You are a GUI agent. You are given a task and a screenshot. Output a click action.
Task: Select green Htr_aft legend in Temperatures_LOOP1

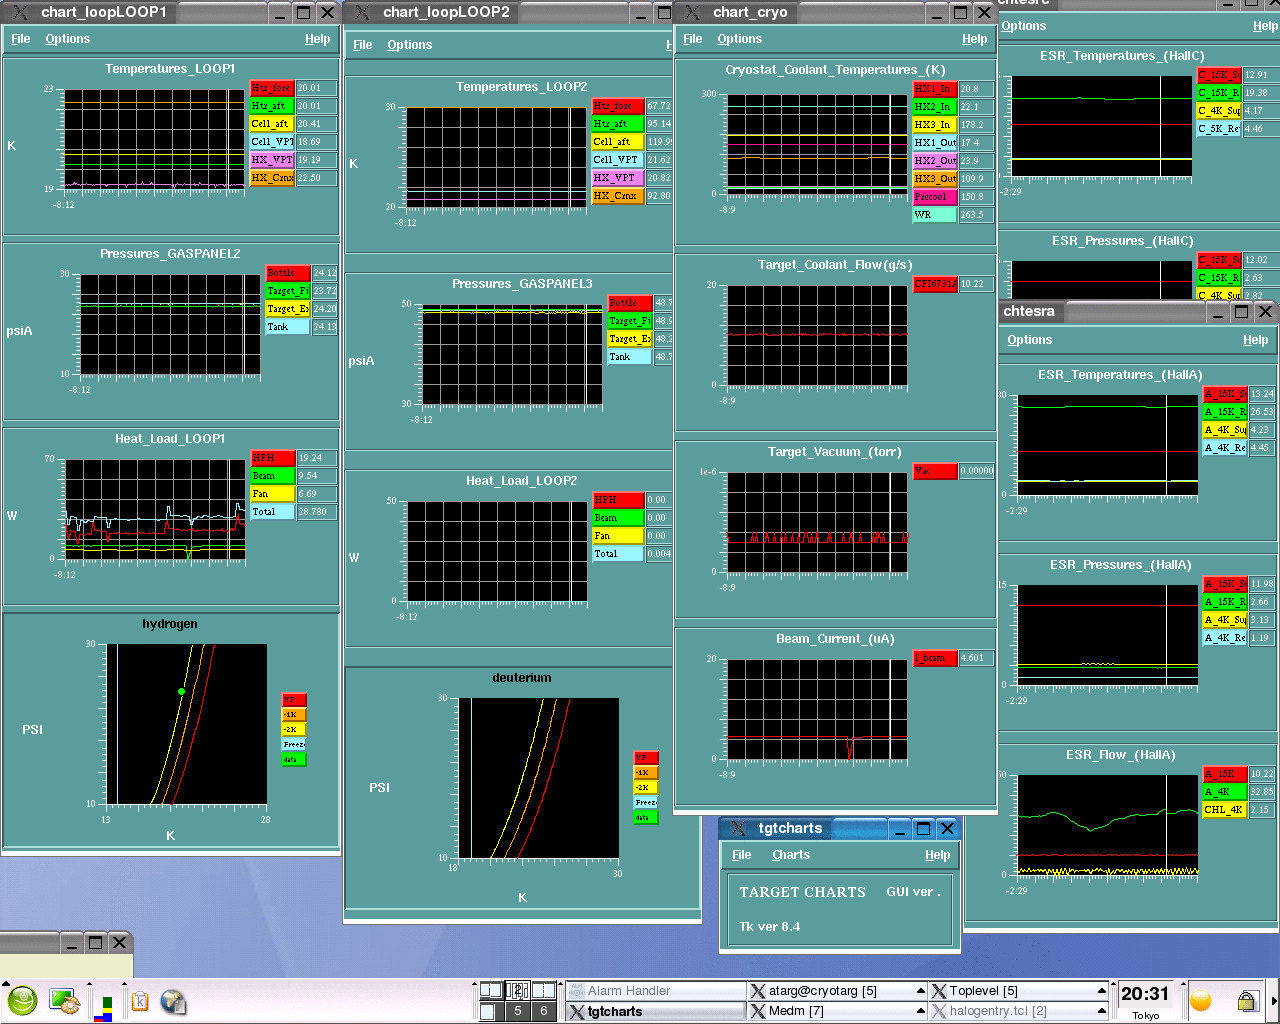coord(272,106)
